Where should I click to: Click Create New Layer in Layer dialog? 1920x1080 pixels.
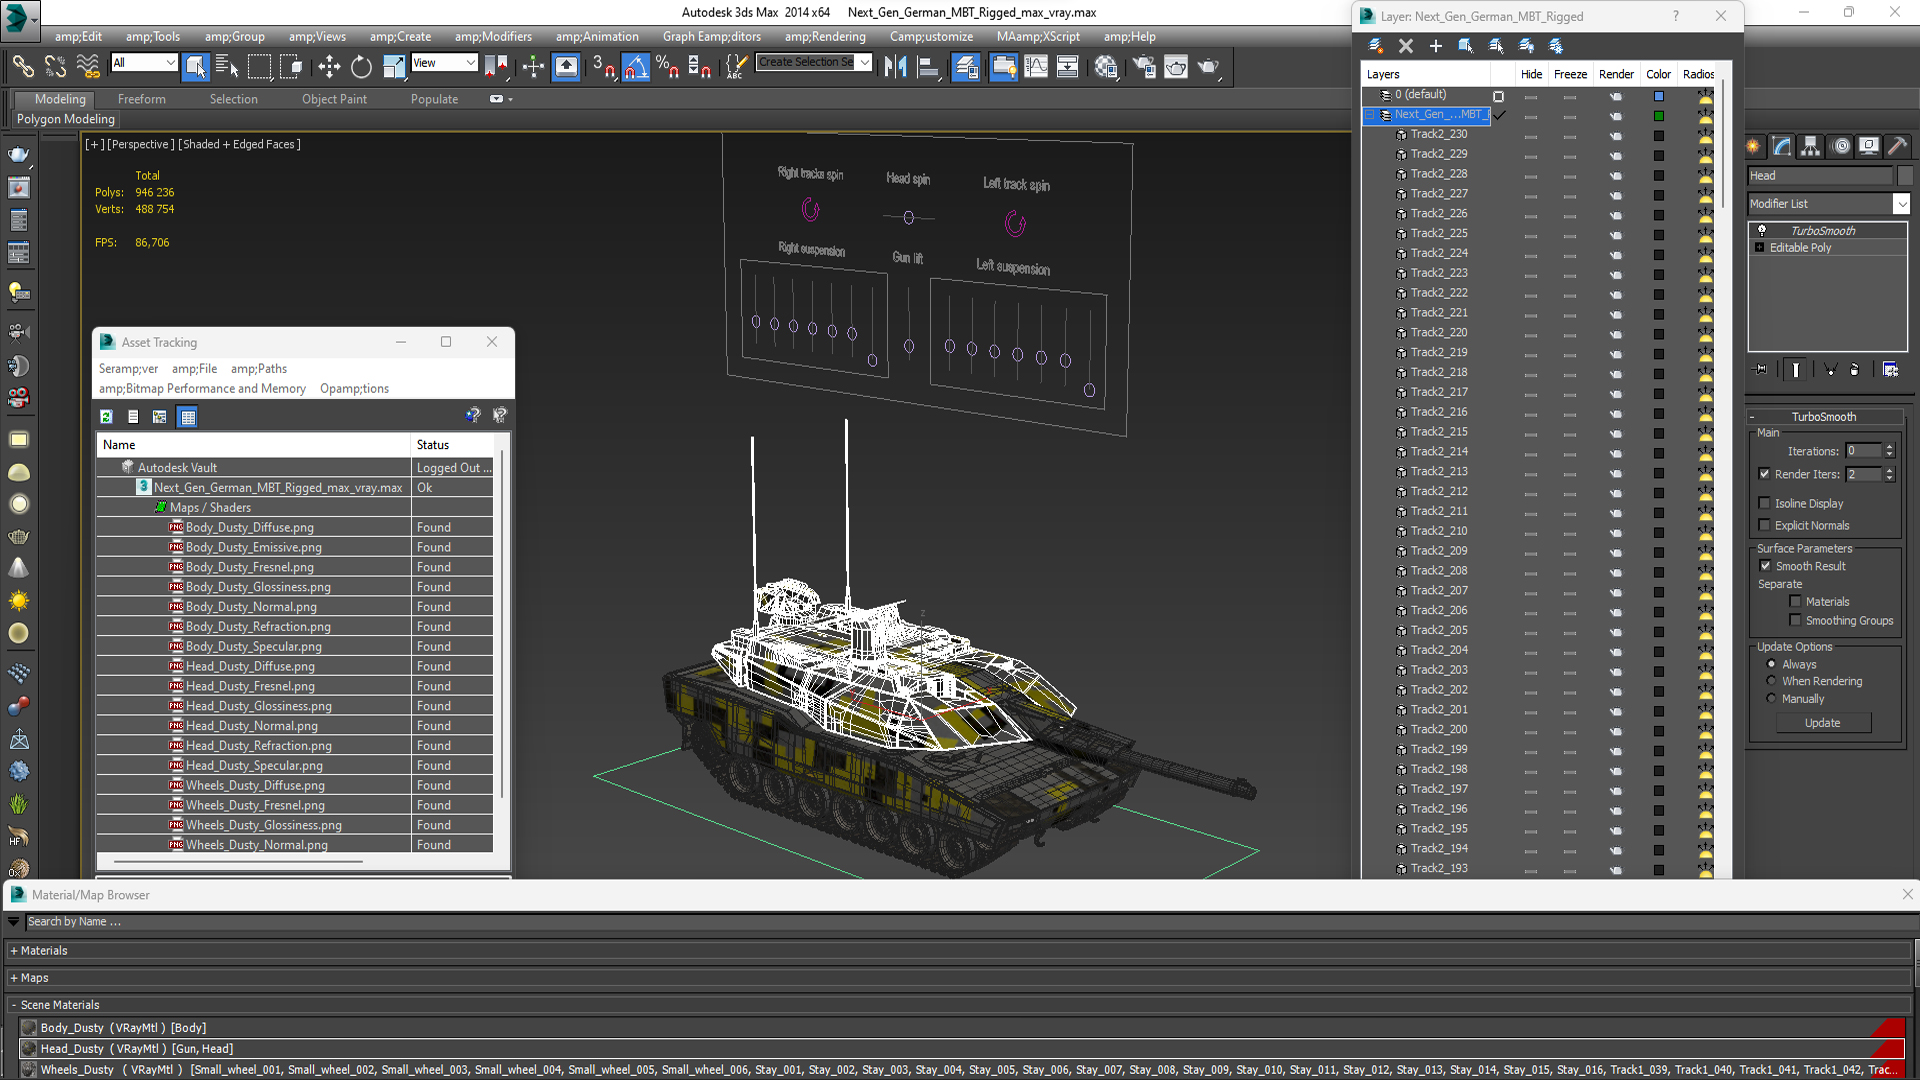[x=1376, y=46]
